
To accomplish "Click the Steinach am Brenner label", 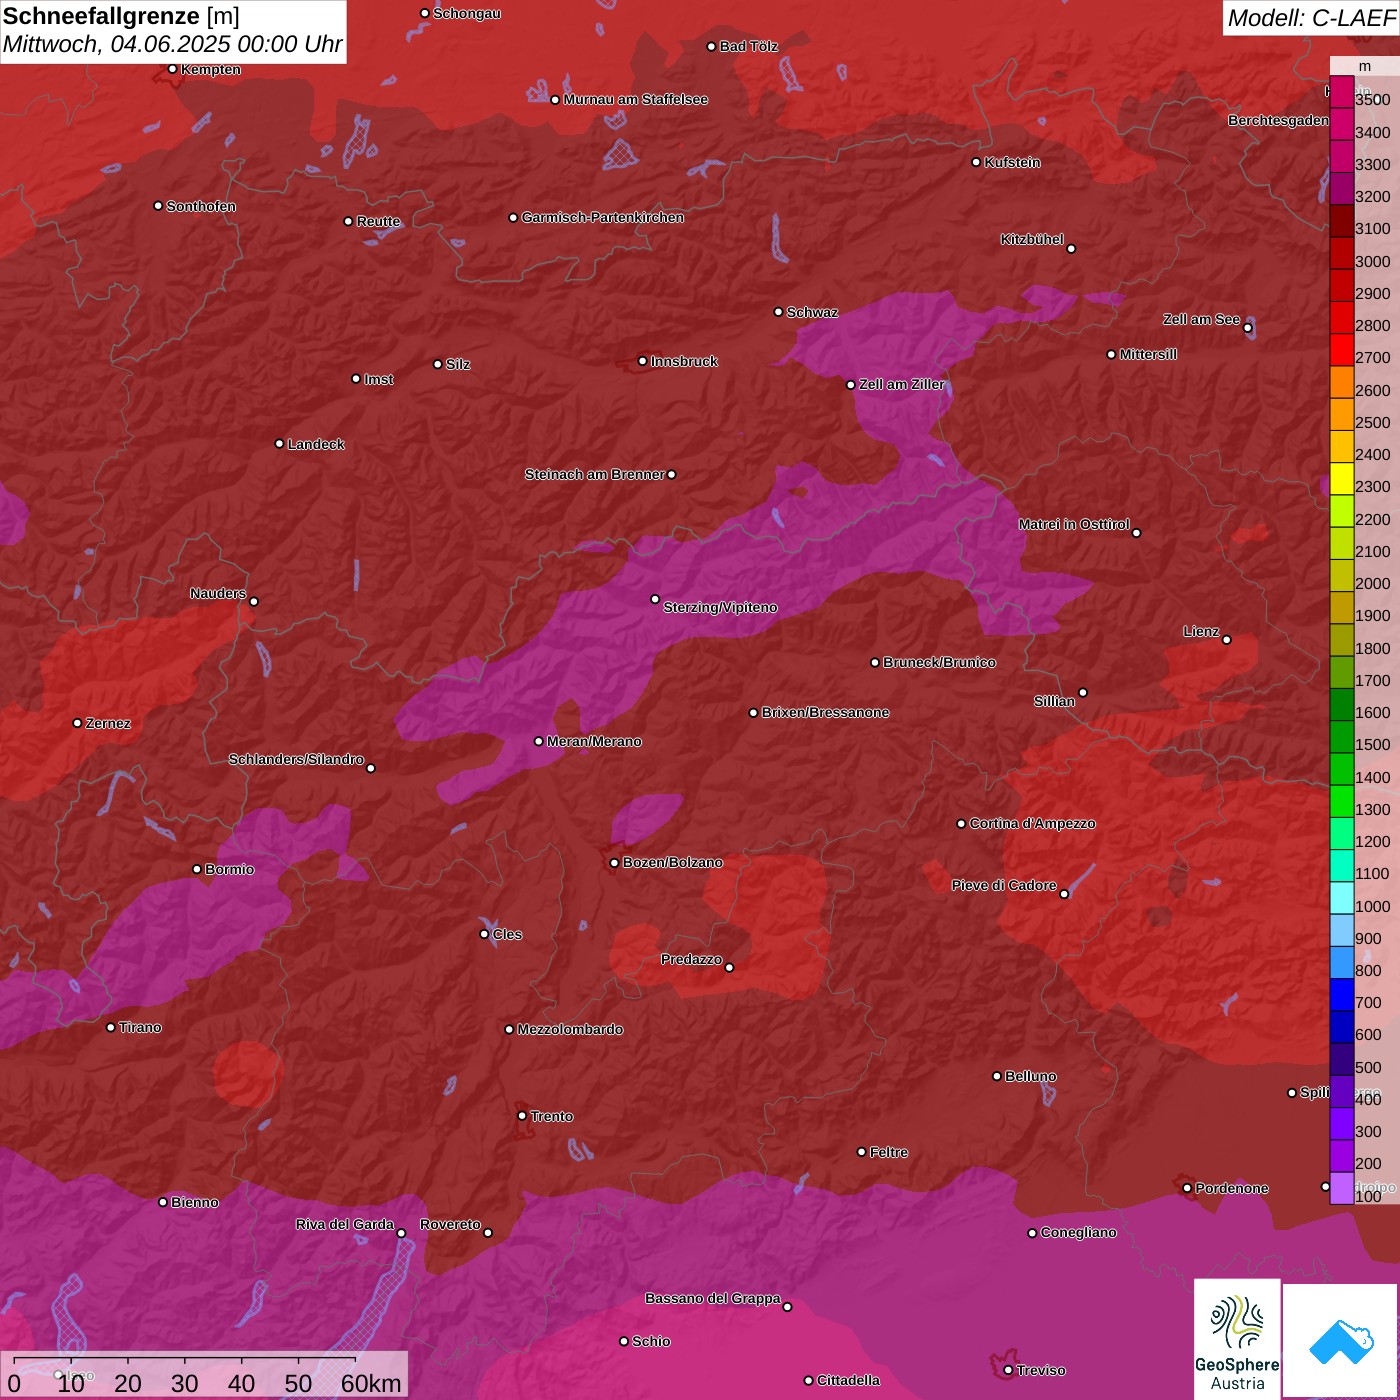I will pyautogui.click(x=594, y=474).
